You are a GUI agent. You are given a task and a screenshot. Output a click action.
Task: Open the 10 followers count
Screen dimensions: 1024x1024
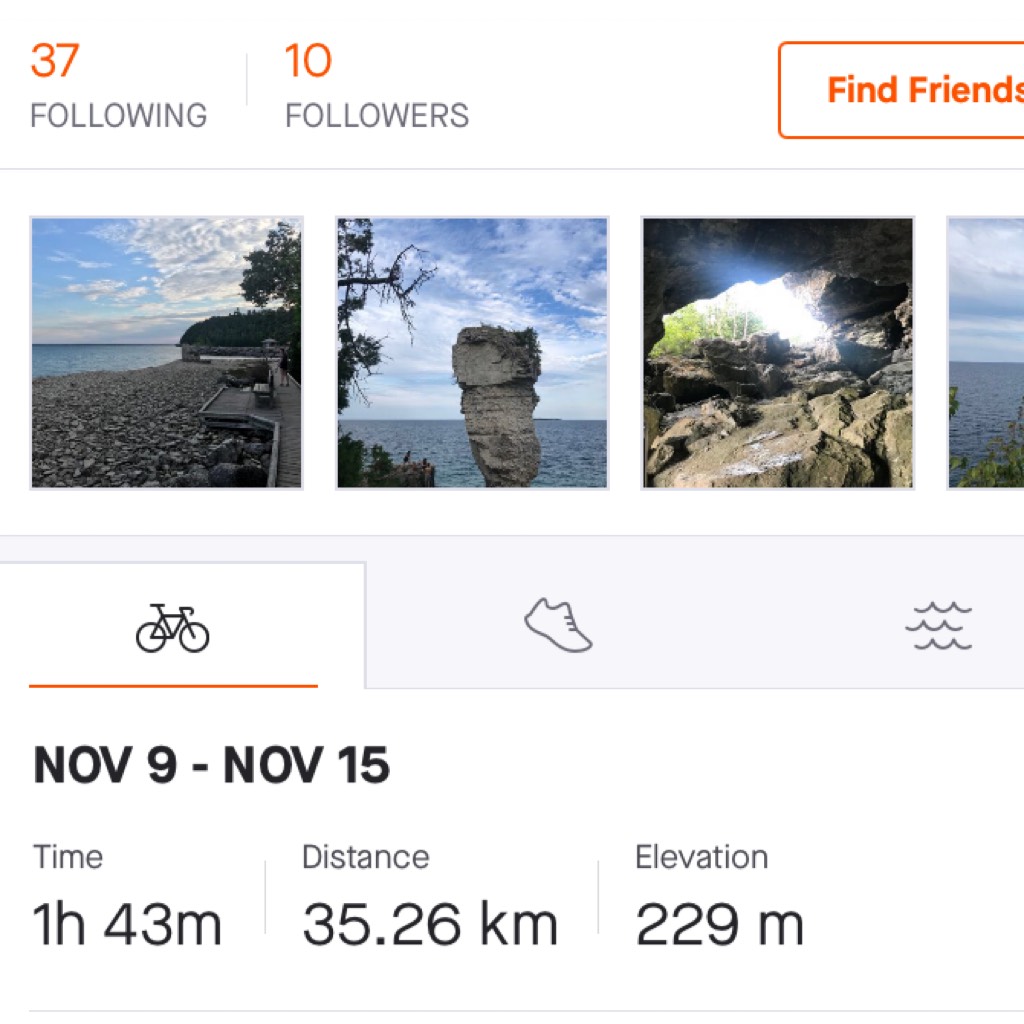point(307,61)
